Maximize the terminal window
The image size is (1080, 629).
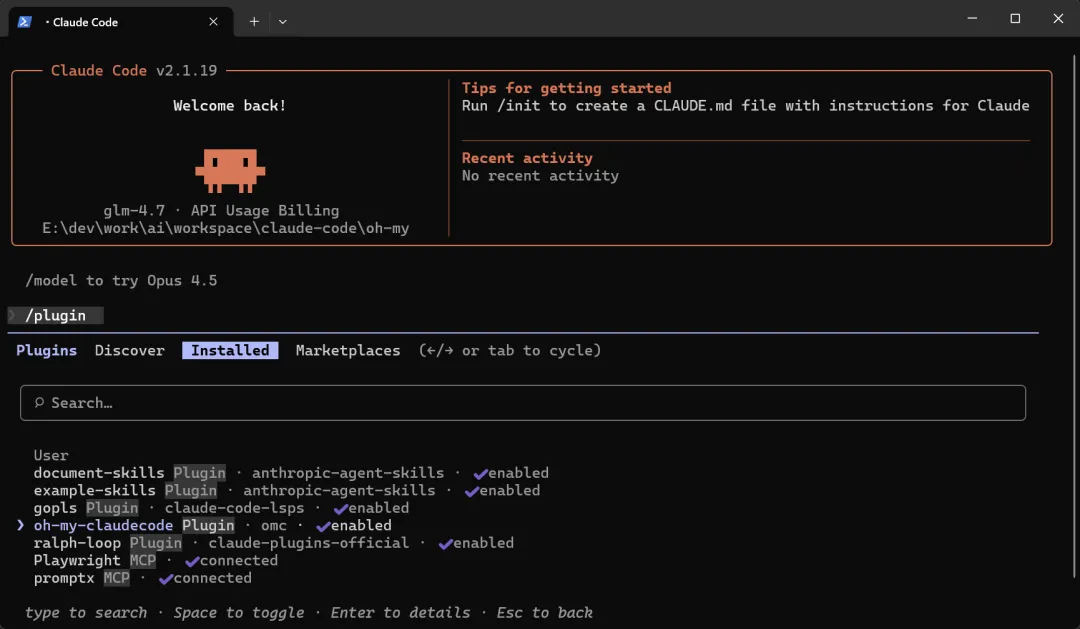(1015, 19)
